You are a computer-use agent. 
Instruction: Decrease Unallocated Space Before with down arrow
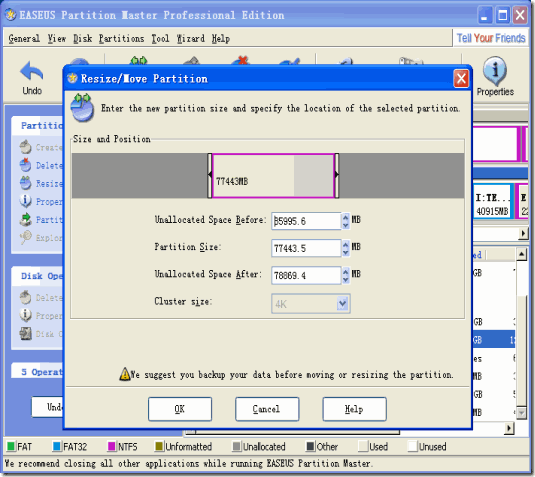345,225
